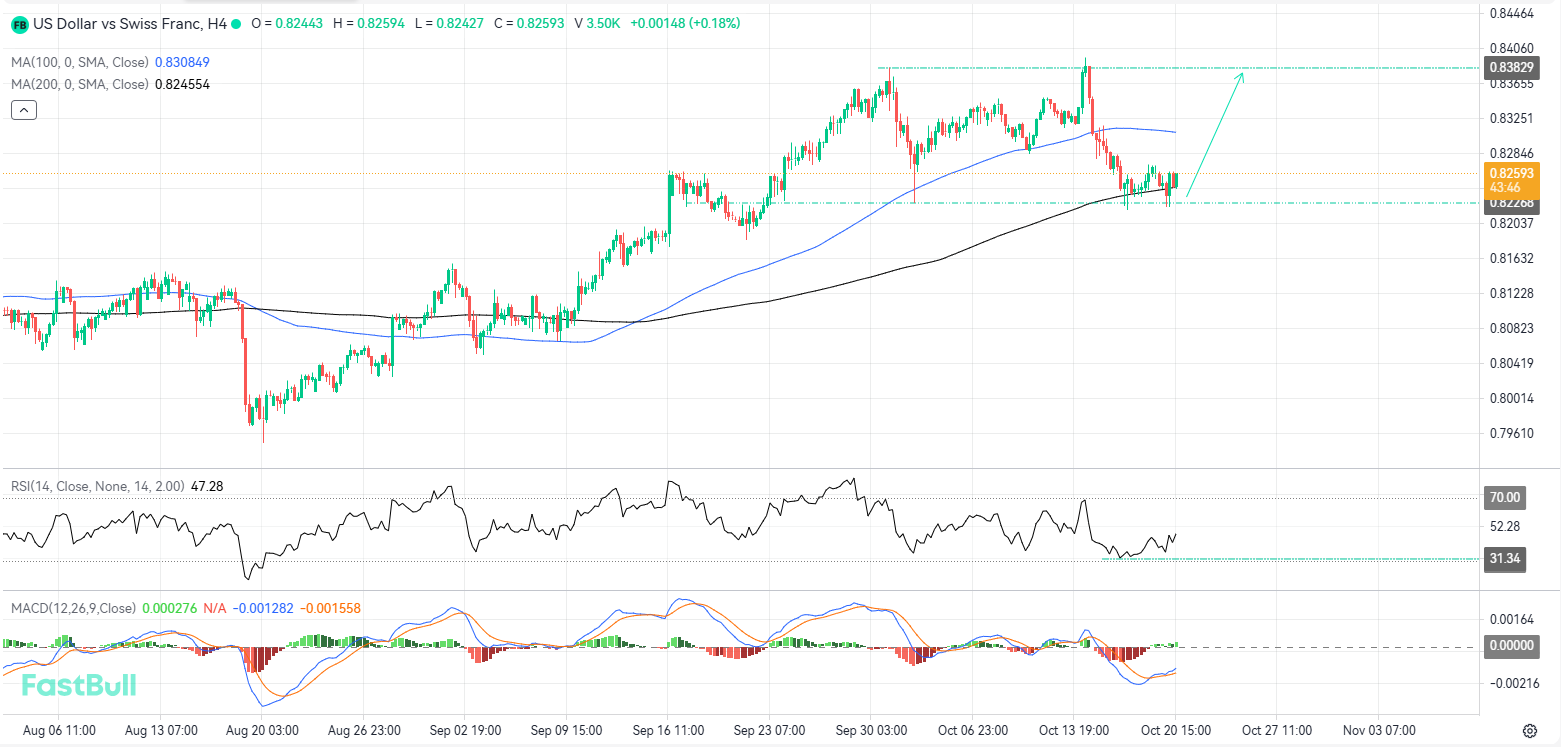Select the RSI(14, Close, None, 14, 2.00) legend
Viewport: 1561px width, 747px height.
click(98, 486)
